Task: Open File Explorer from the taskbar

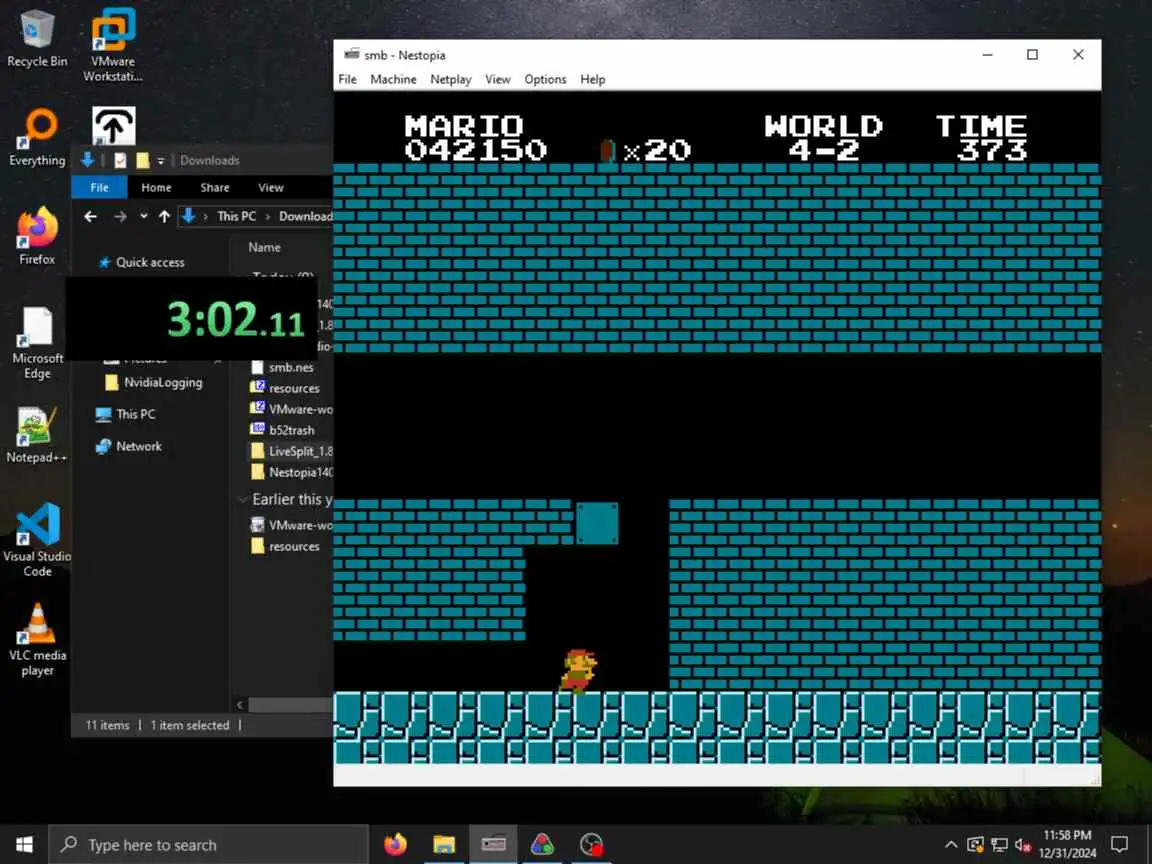Action: (x=444, y=845)
